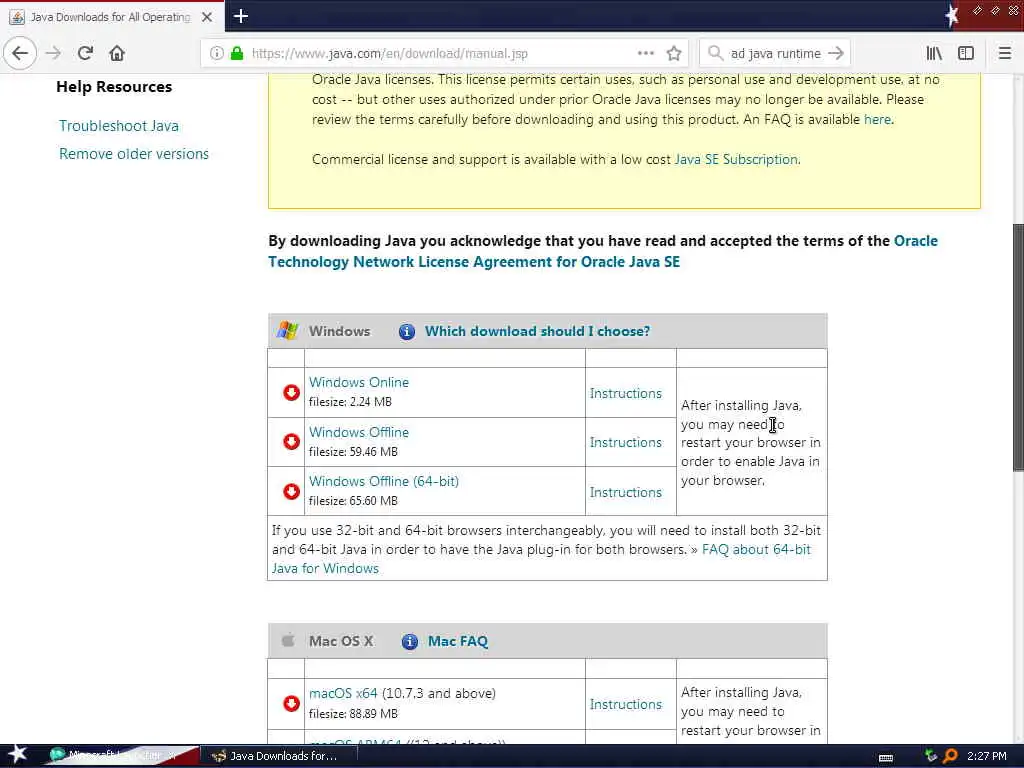Click the vertical page scrollbar thumb
Image resolution: width=1024 pixels, height=768 pixels.
[x=1017, y=346]
